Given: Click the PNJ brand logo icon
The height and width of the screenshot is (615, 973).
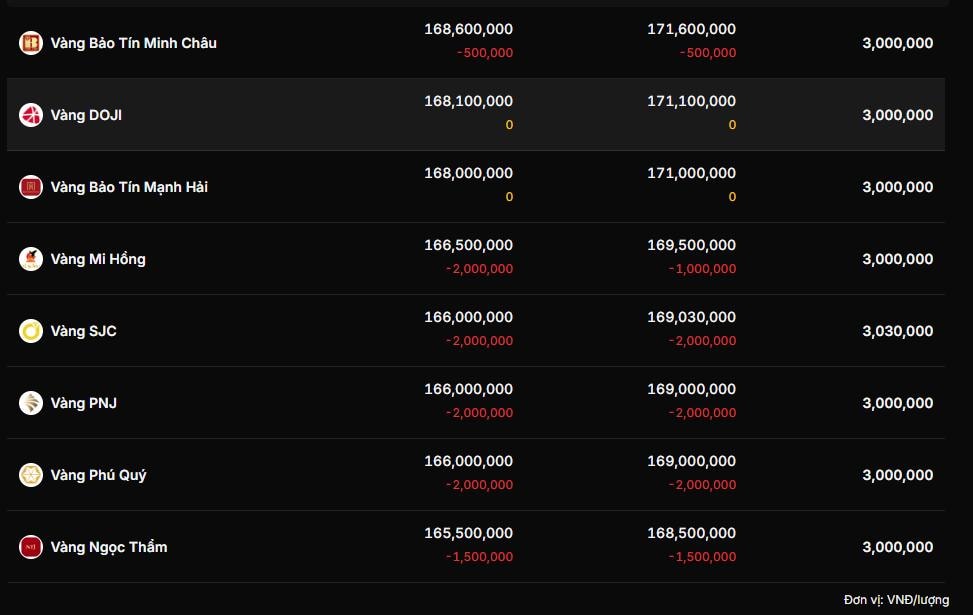Looking at the screenshot, I should point(31,403).
